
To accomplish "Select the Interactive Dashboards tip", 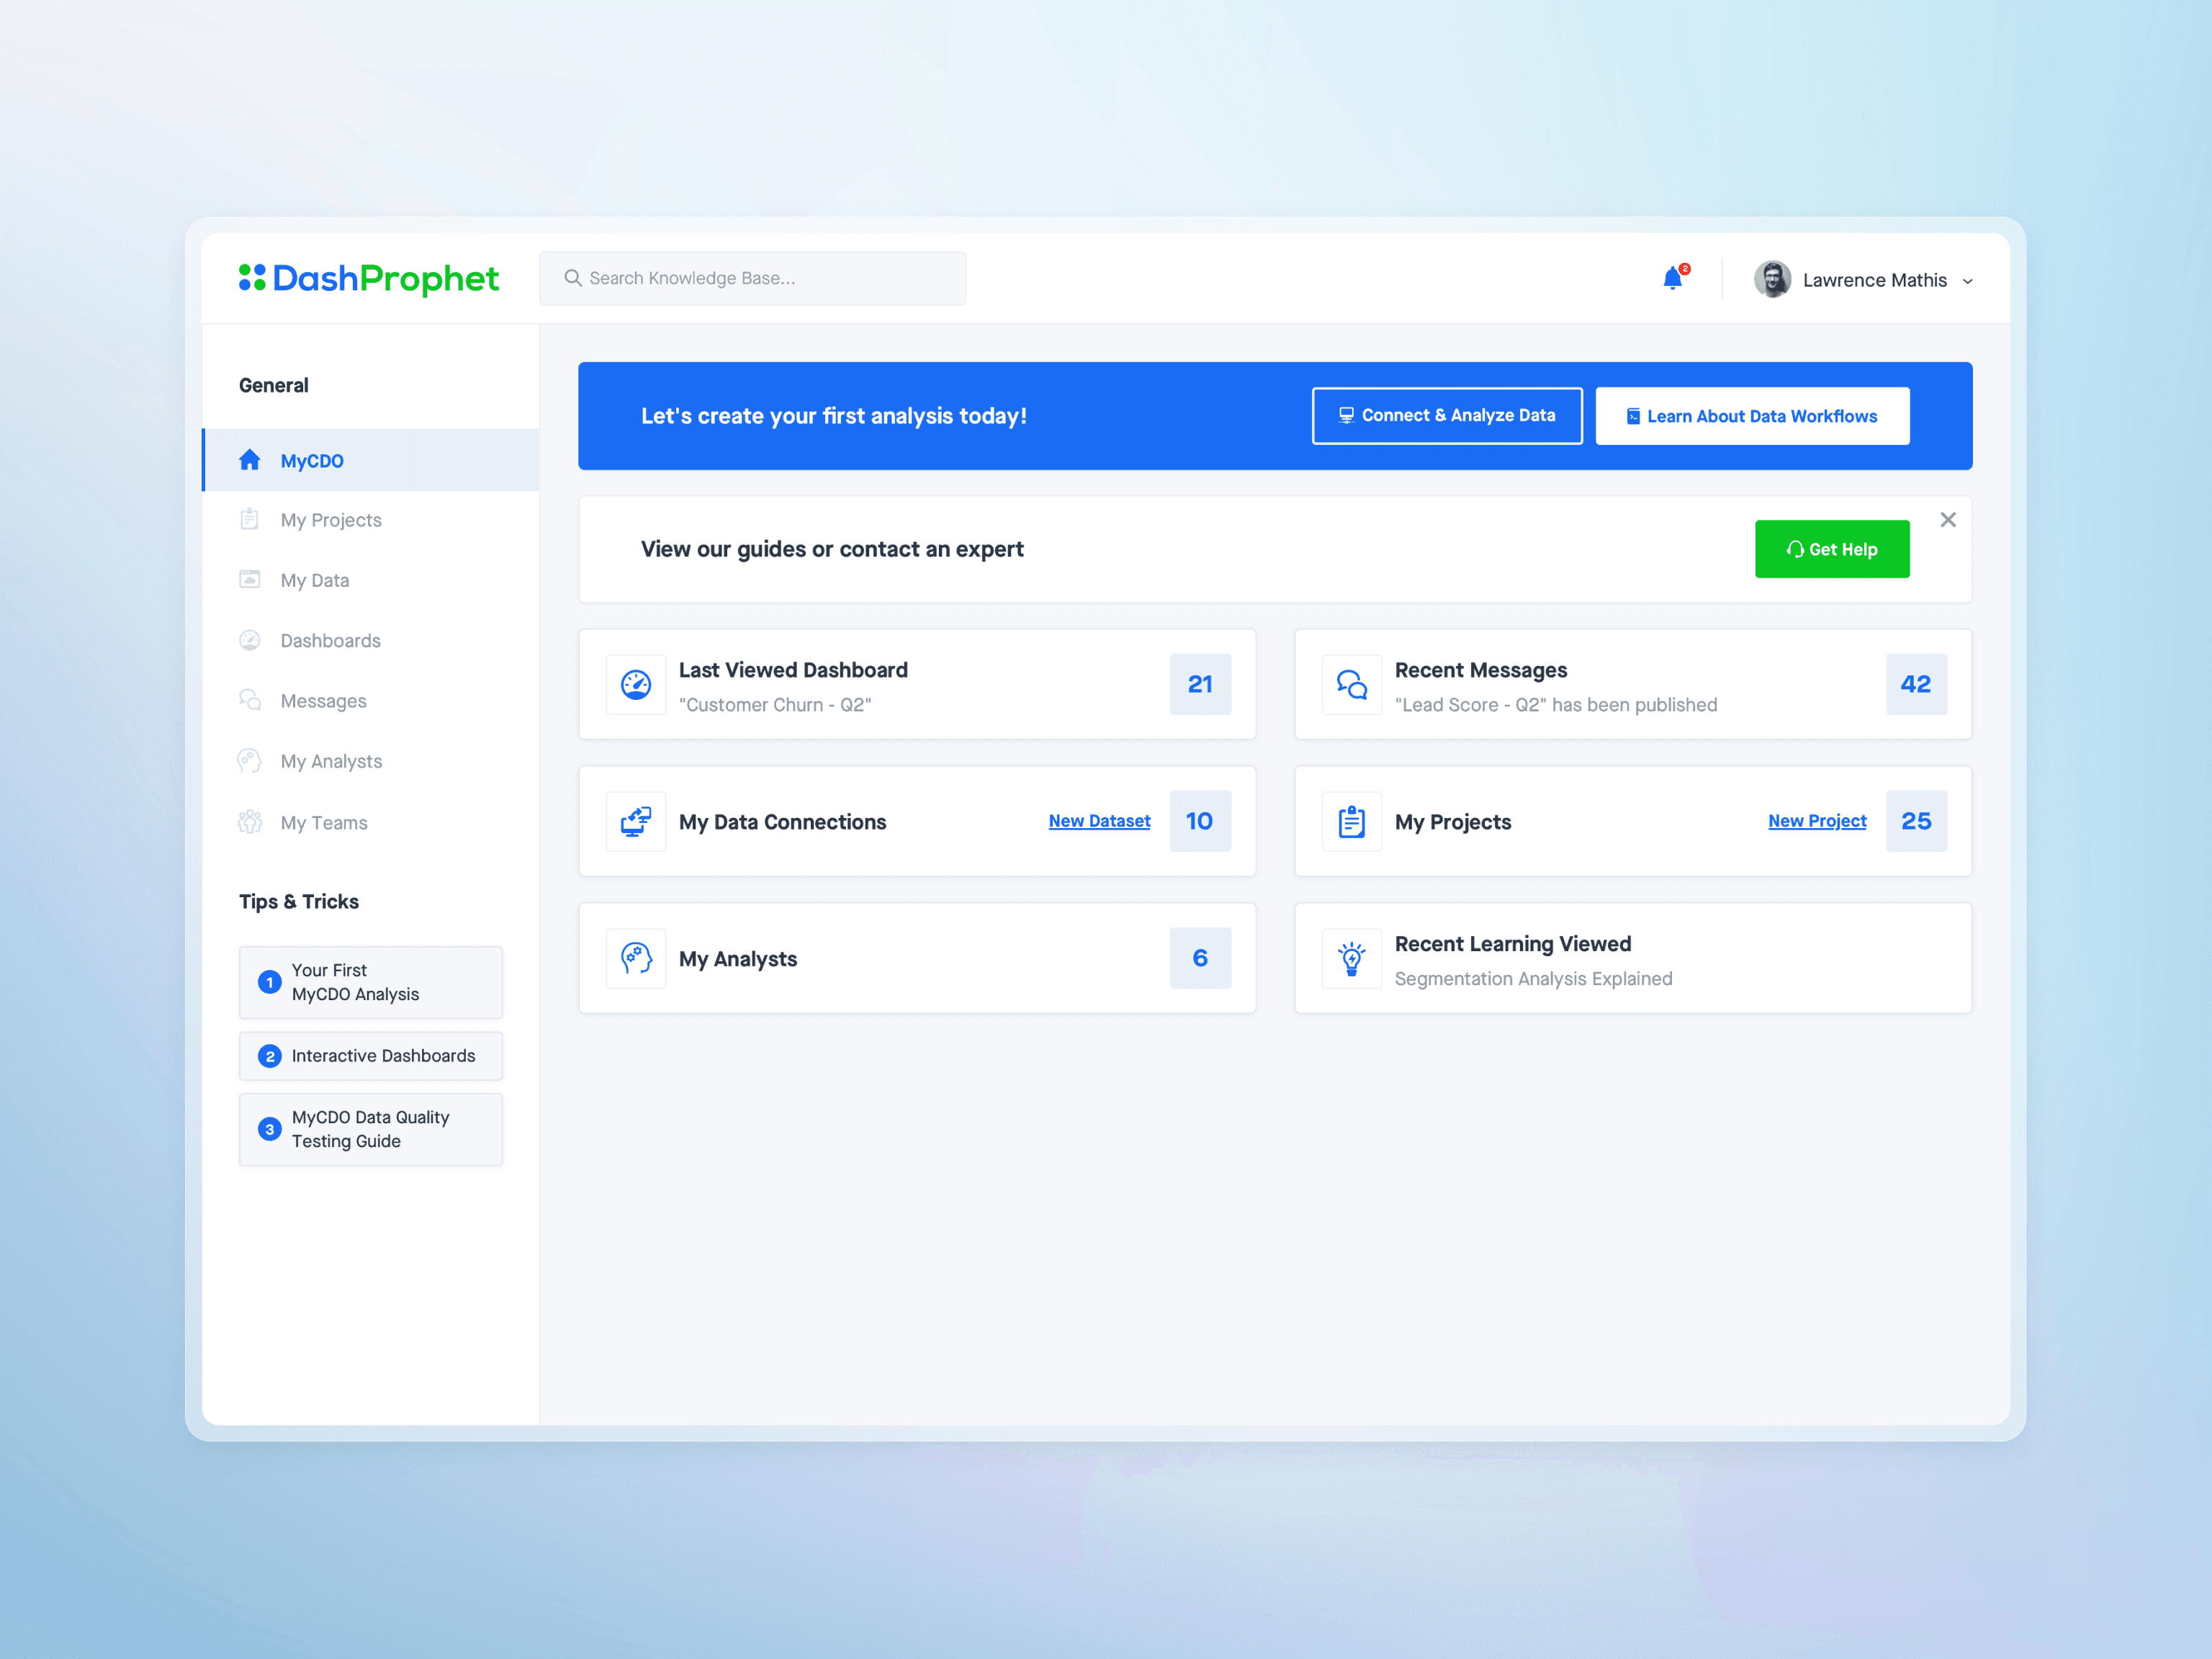I will pos(370,1055).
